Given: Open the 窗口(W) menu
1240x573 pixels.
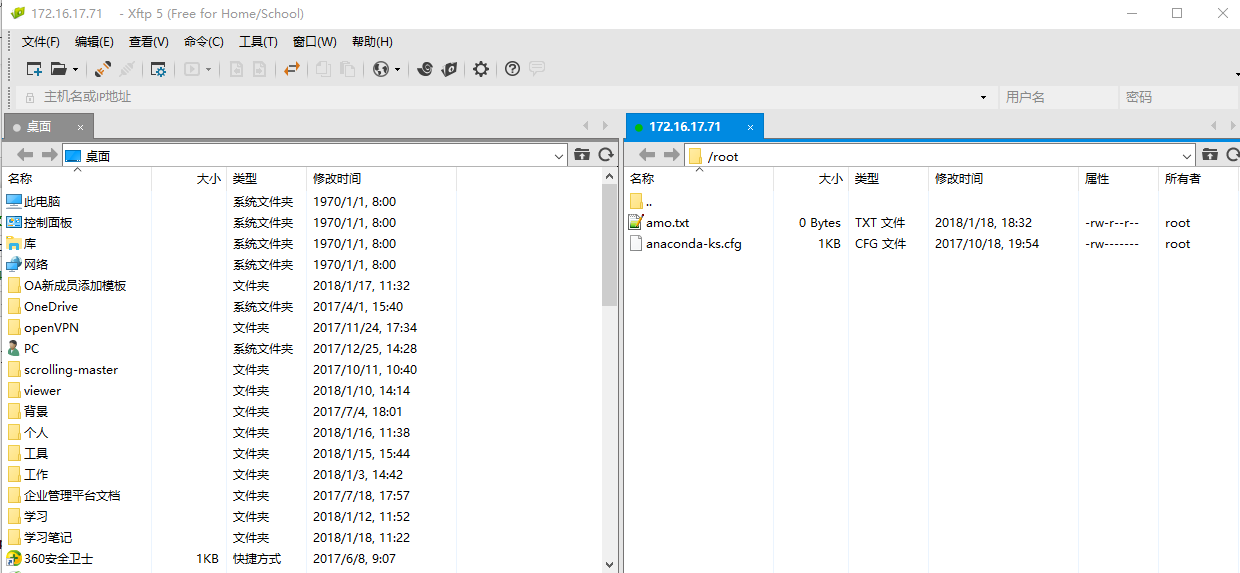Looking at the screenshot, I should point(314,41).
